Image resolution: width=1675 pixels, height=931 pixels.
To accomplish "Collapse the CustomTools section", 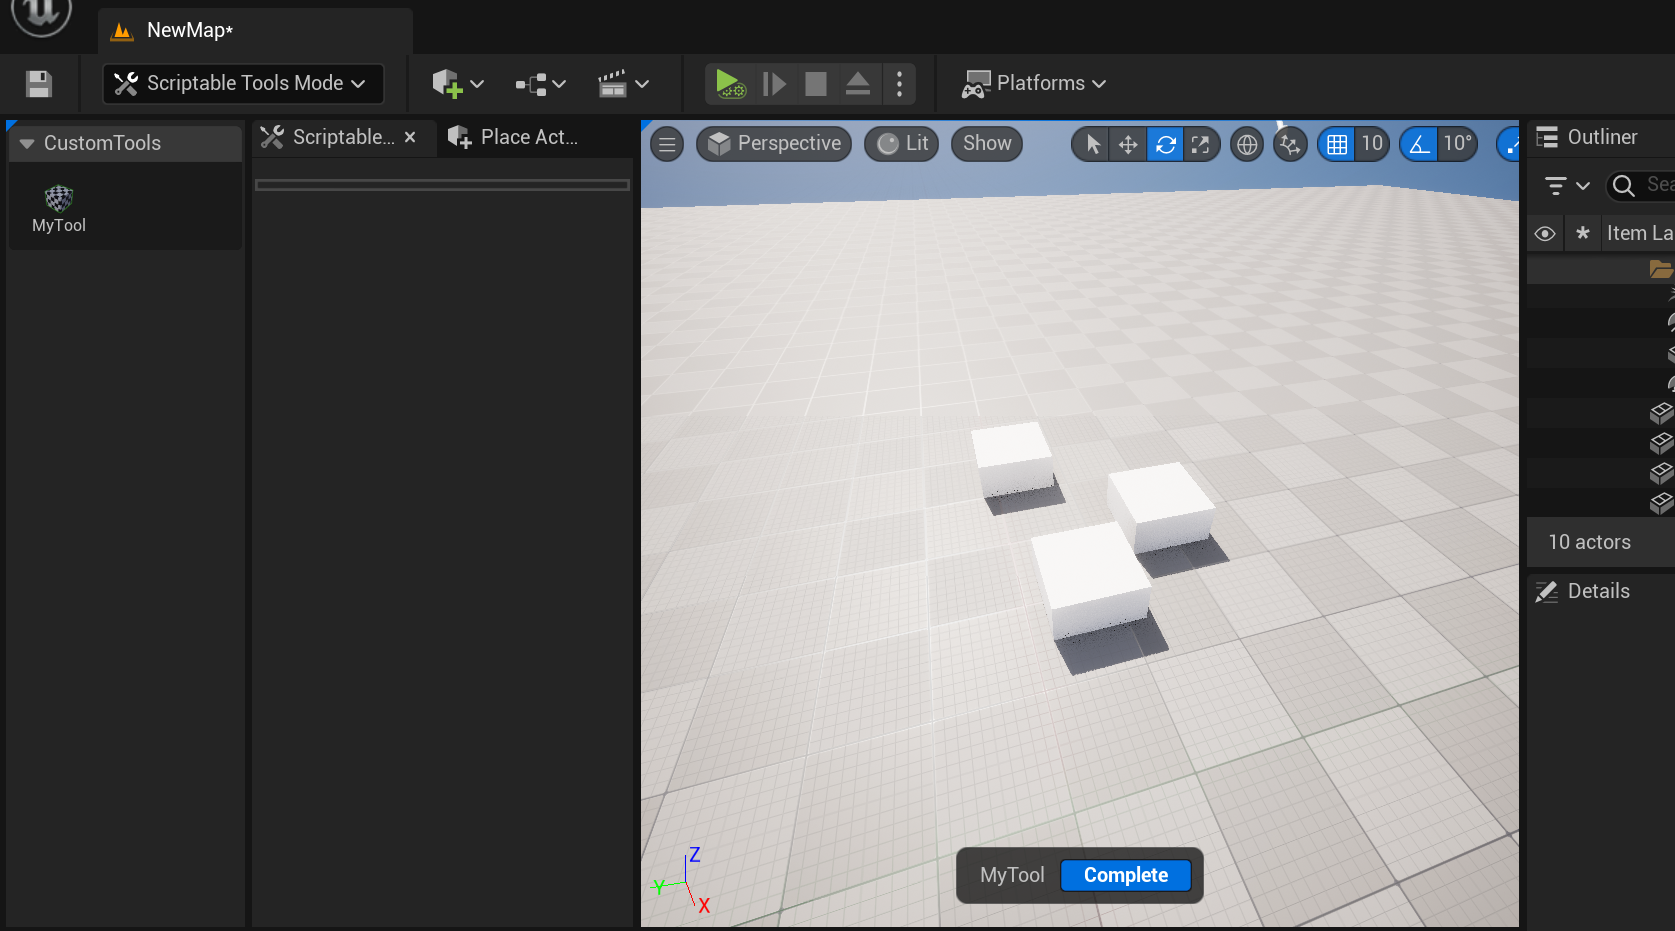I will [x=27, y=144].
